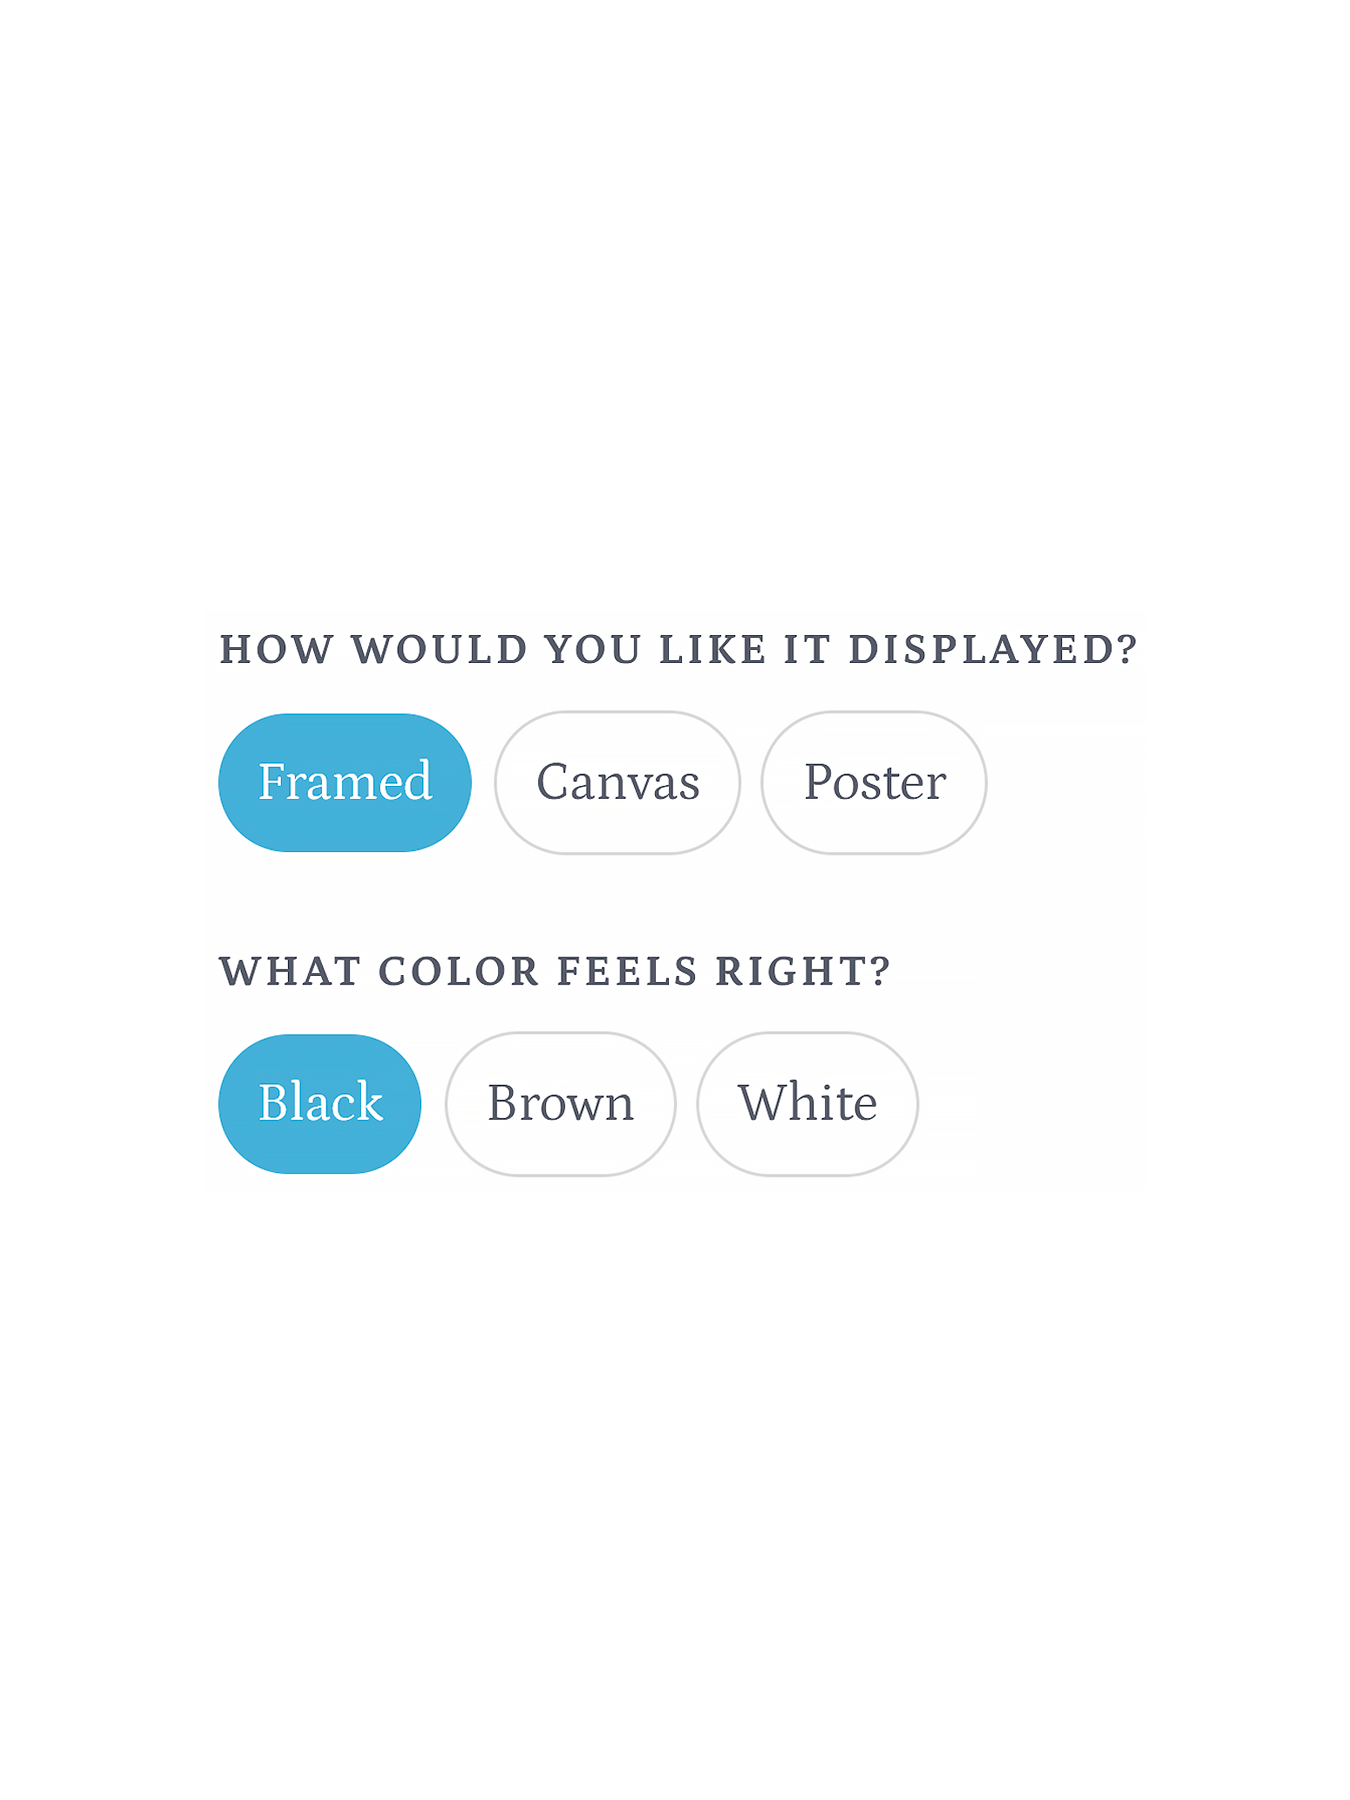
Task: Select White under the color question
Action: point(806,1101)
